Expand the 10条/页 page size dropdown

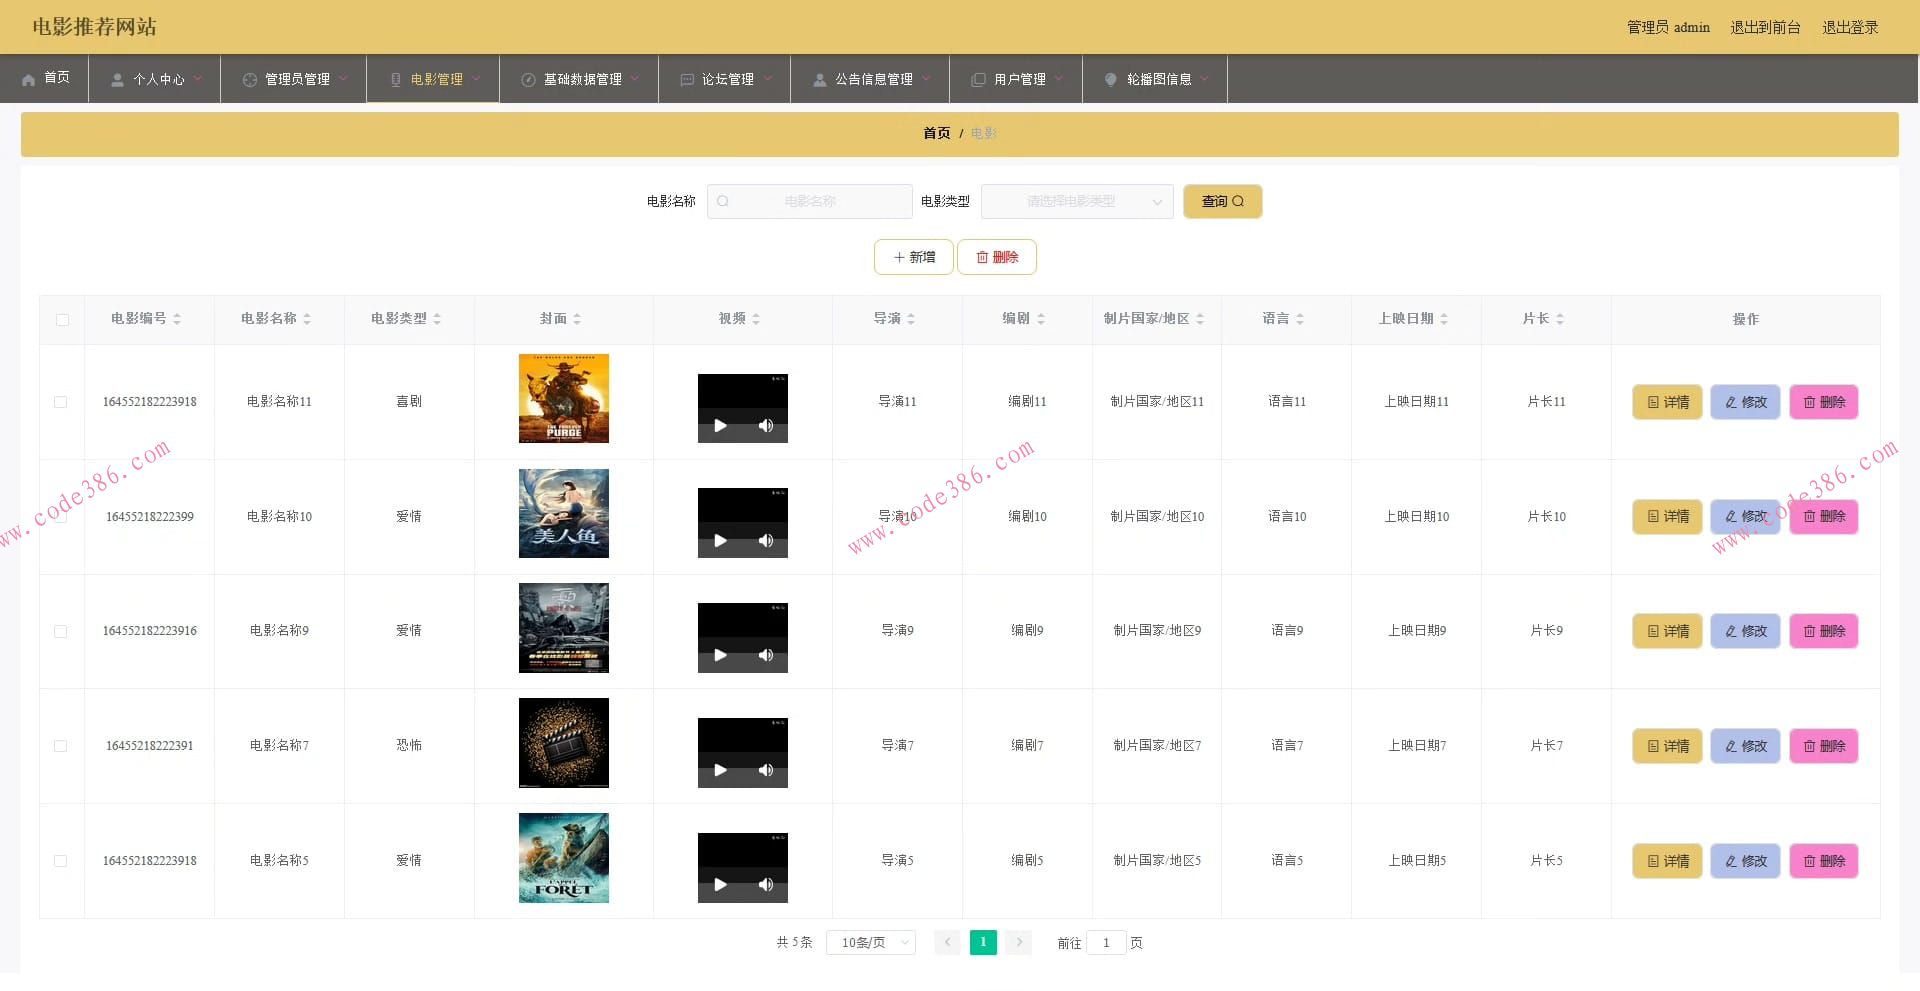pyautogui.click(x=870, y=942)
